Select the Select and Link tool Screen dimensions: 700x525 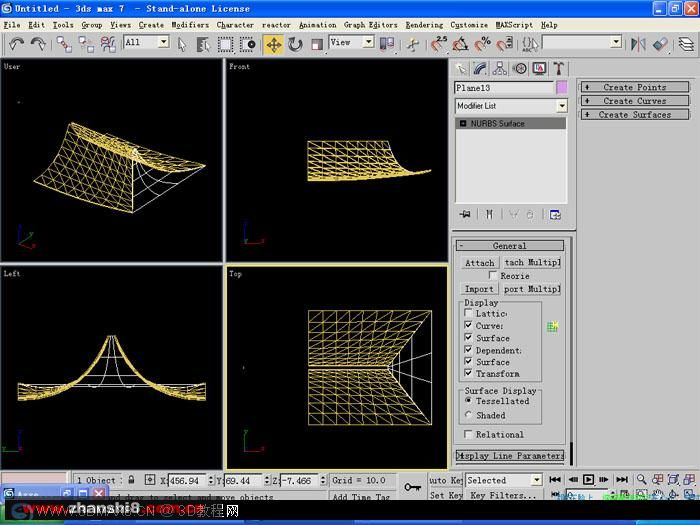pos(64,44)
